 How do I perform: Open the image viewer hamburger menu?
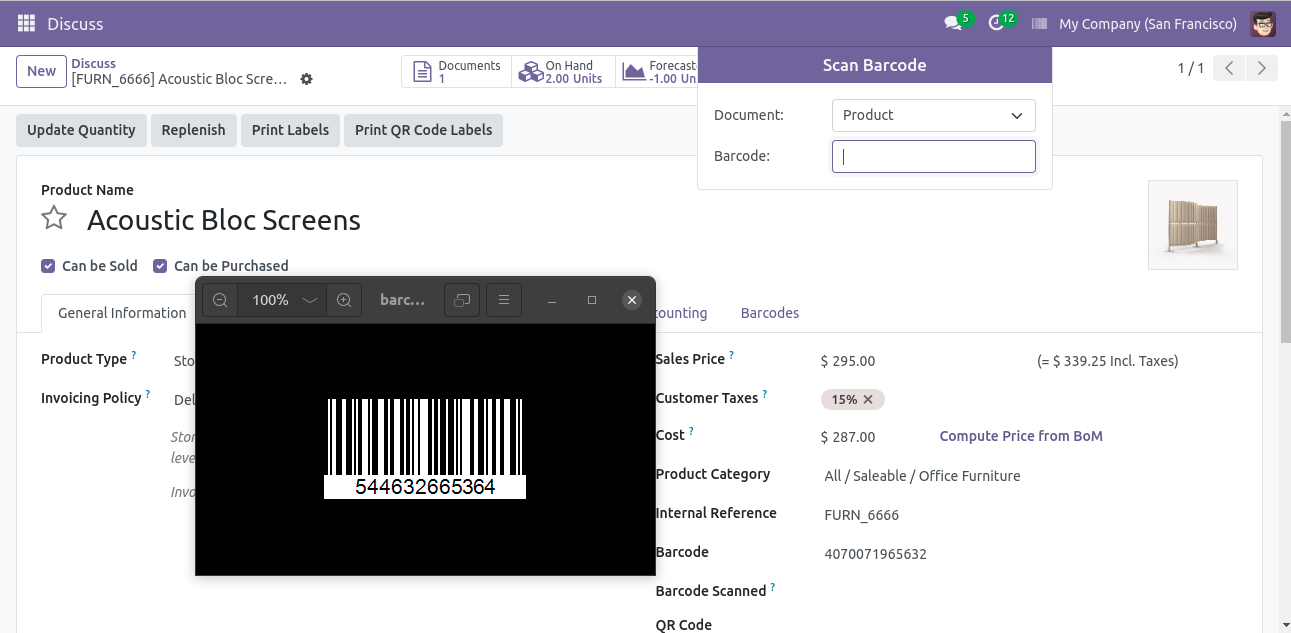click(x=504, y=300)
